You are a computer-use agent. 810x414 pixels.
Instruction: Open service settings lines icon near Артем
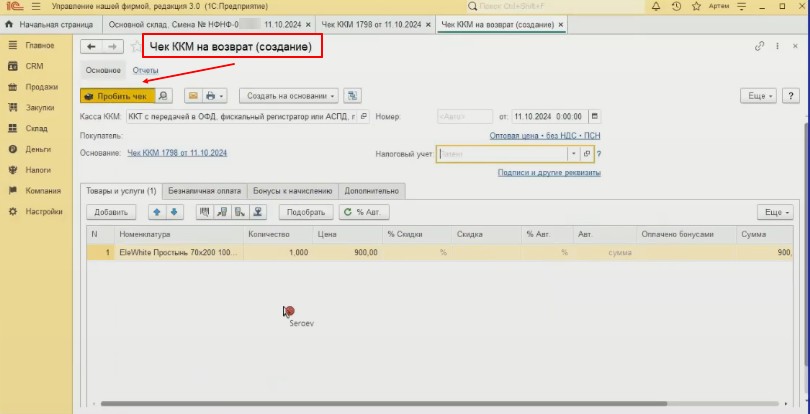(x=742, y=7)
